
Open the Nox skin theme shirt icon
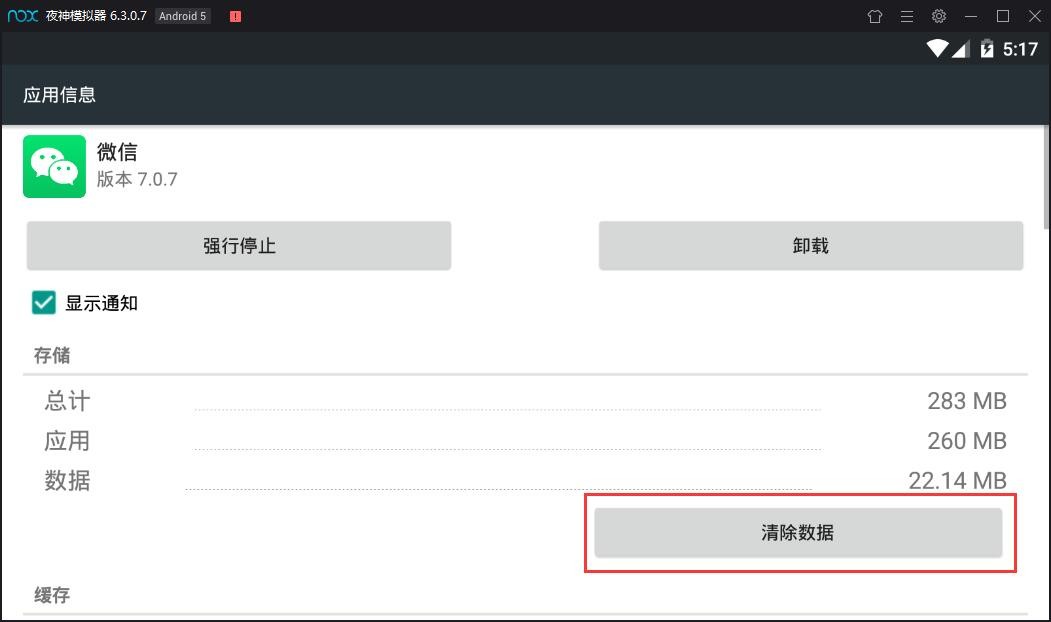click(x=875, y=16)
